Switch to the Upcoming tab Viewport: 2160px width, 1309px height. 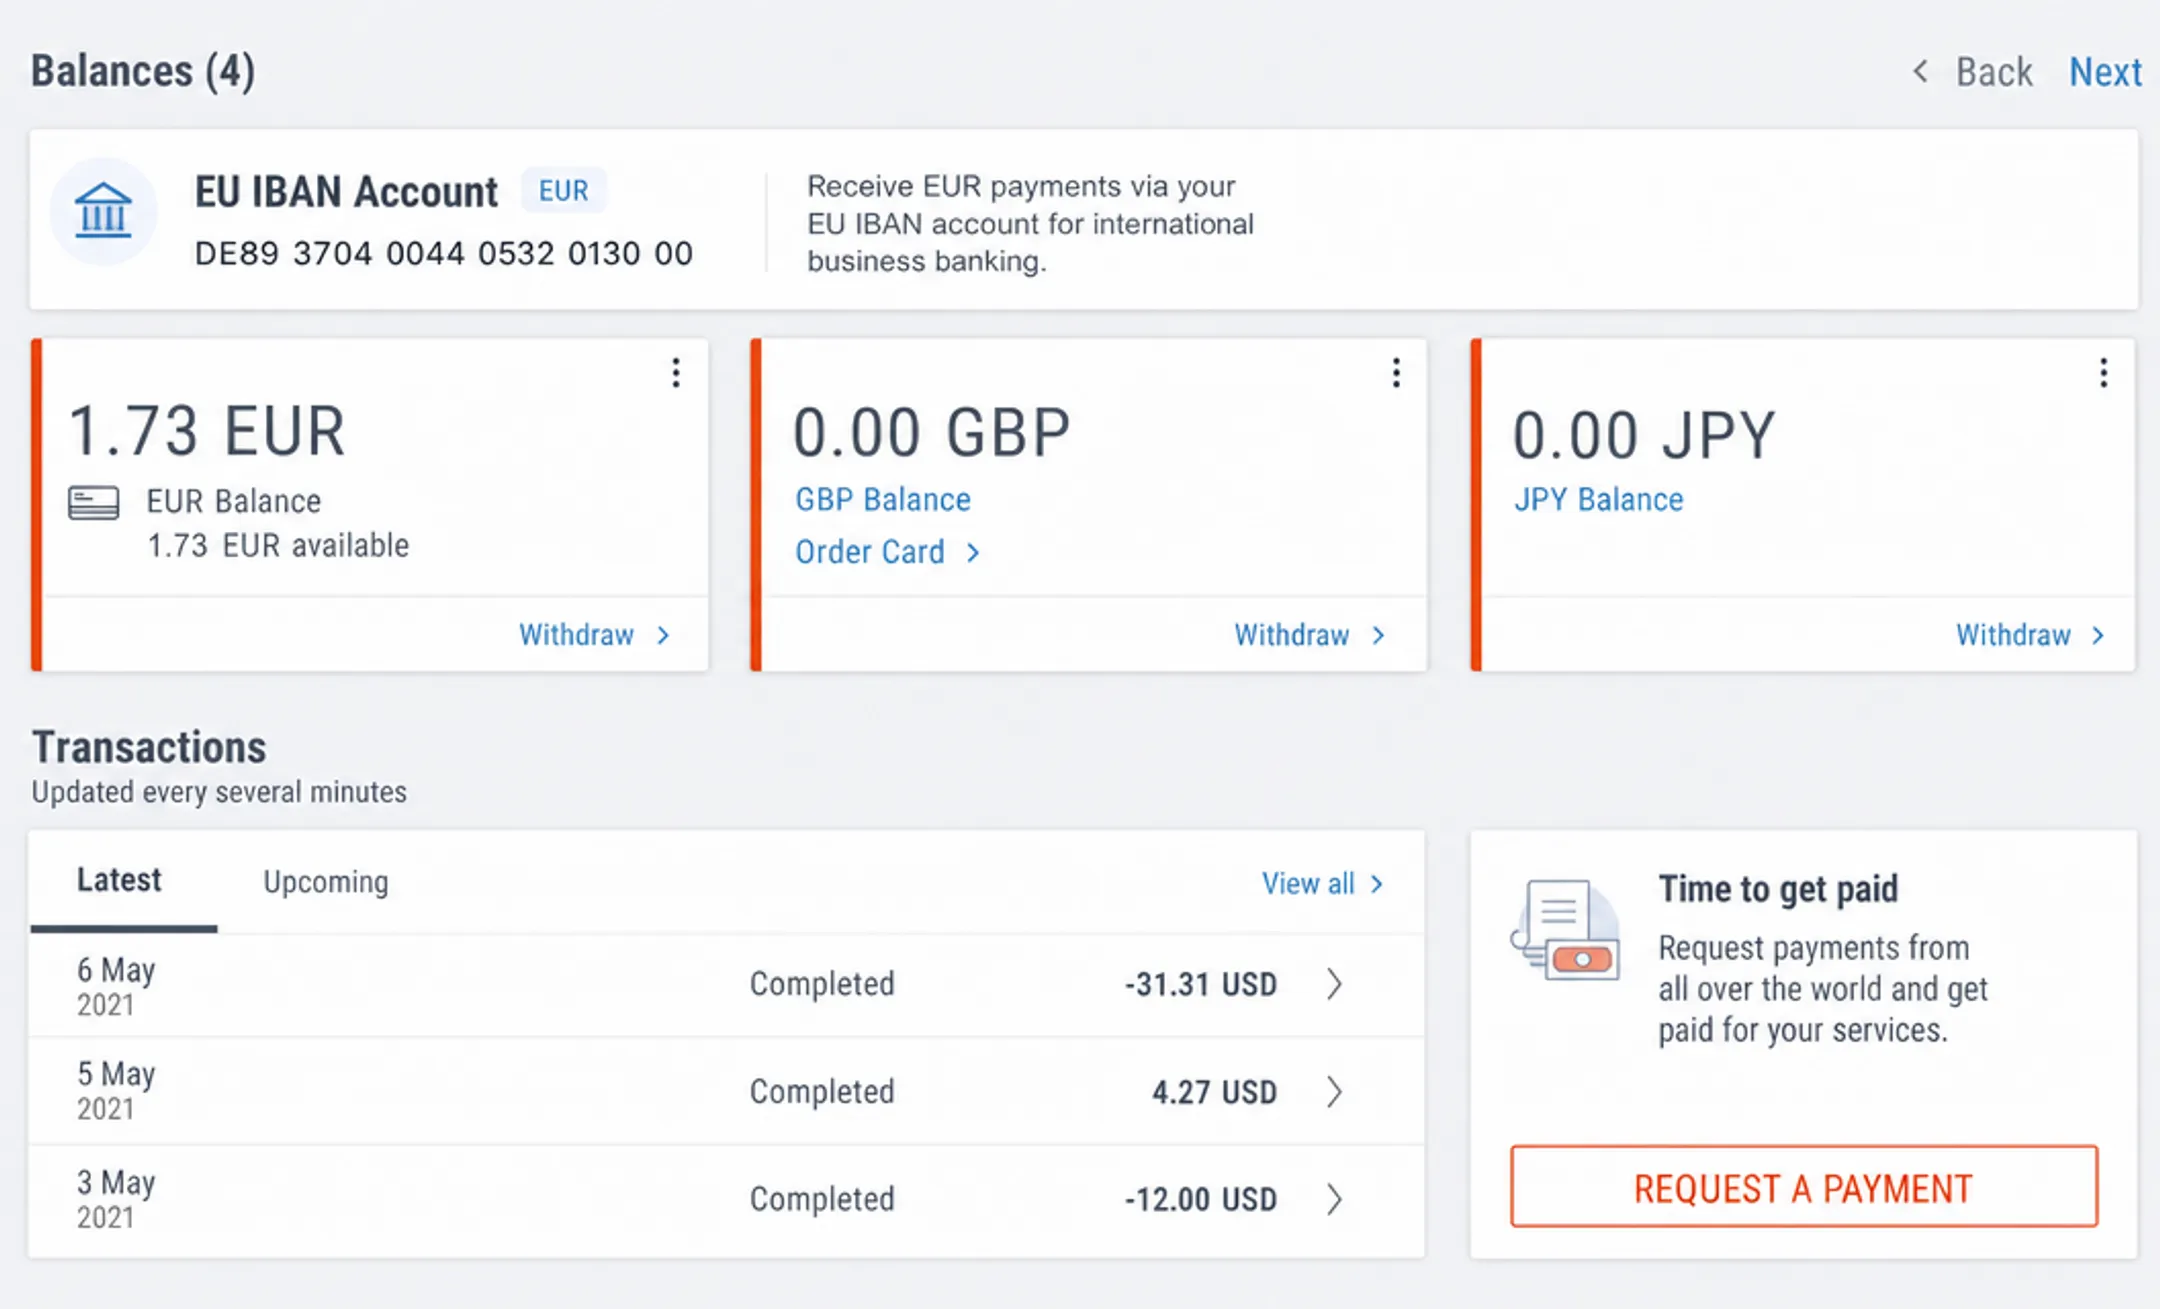pos(326,882)
